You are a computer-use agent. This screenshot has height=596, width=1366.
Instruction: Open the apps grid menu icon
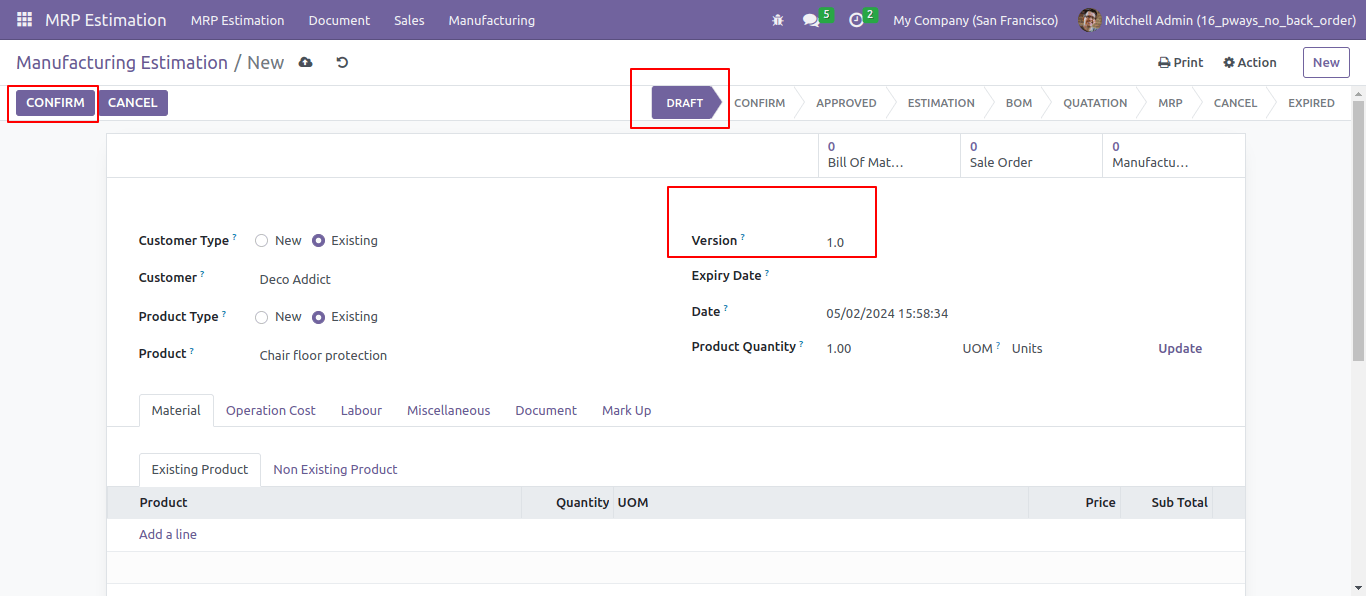[x=24, y=20]
